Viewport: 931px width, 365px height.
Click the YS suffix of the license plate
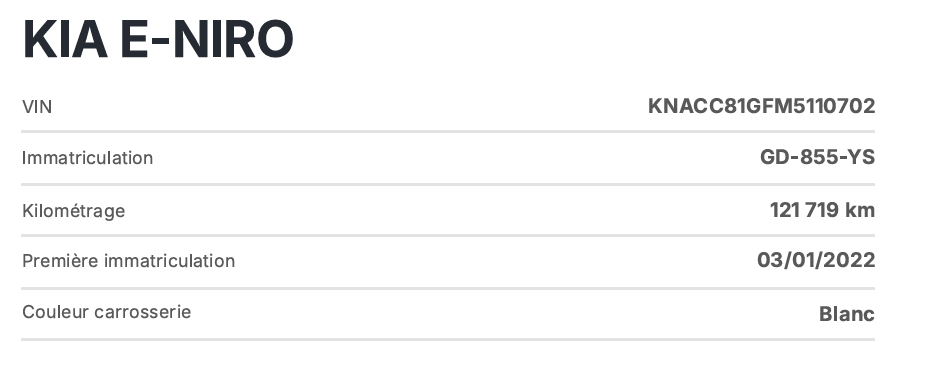click(863, 158)
